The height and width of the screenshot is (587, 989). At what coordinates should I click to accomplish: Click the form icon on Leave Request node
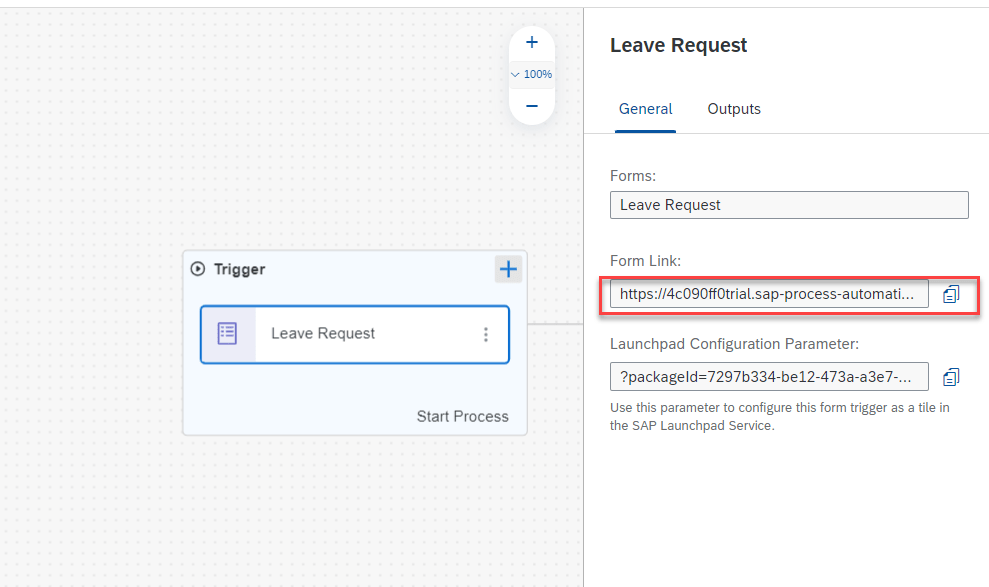[x=228, y=334]
